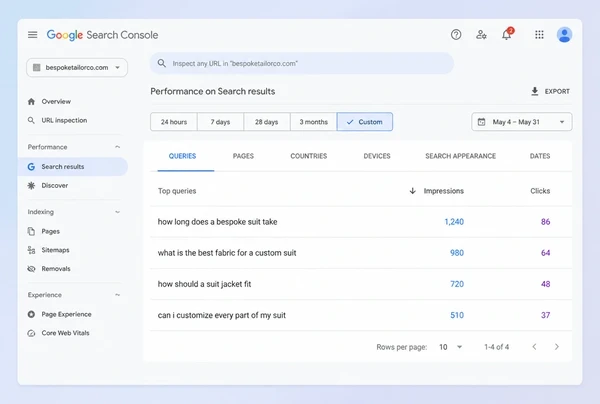Open the account profile avatar

click(x=564, y=35)
